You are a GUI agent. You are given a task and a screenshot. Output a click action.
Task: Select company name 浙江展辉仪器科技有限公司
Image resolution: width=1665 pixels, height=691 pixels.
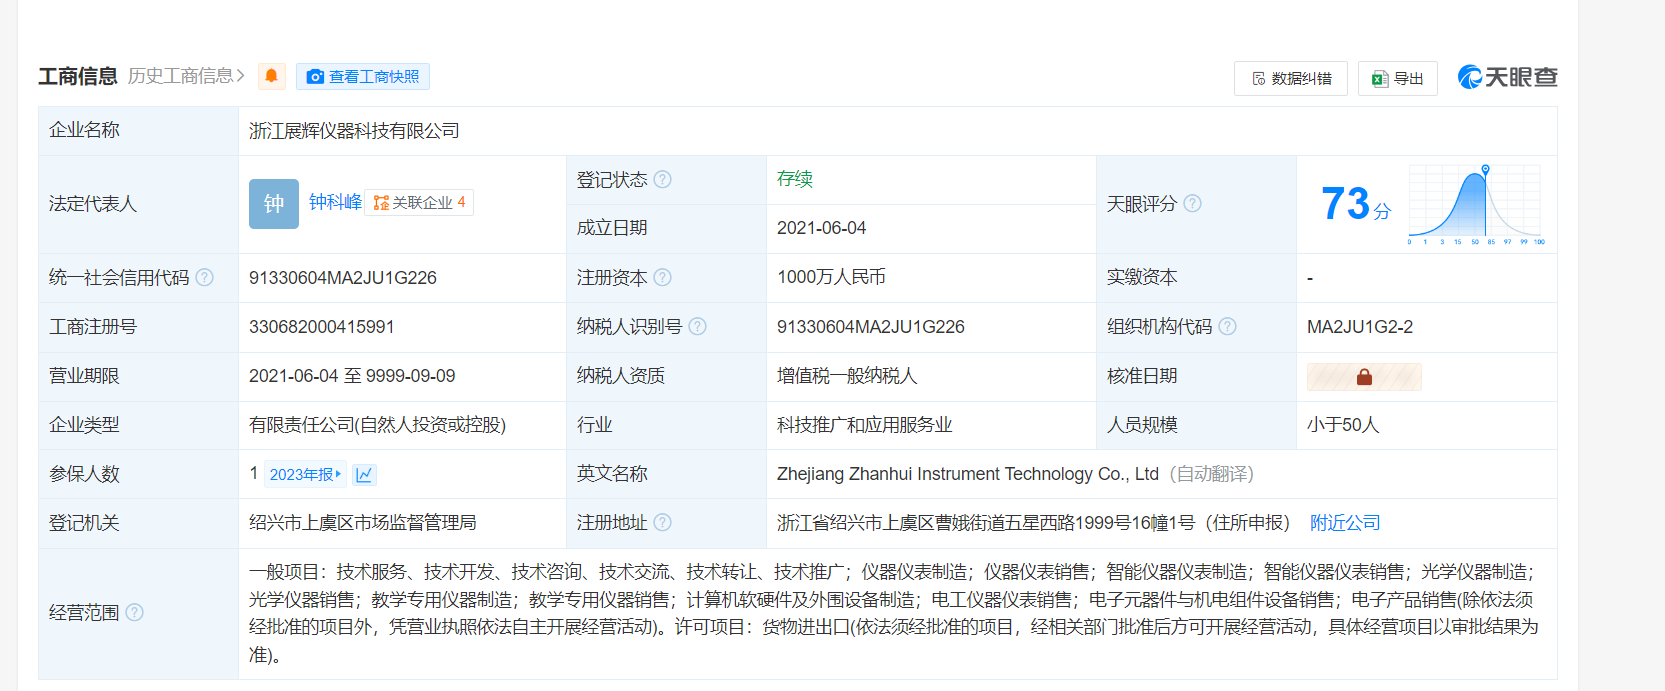coord(354,131)
